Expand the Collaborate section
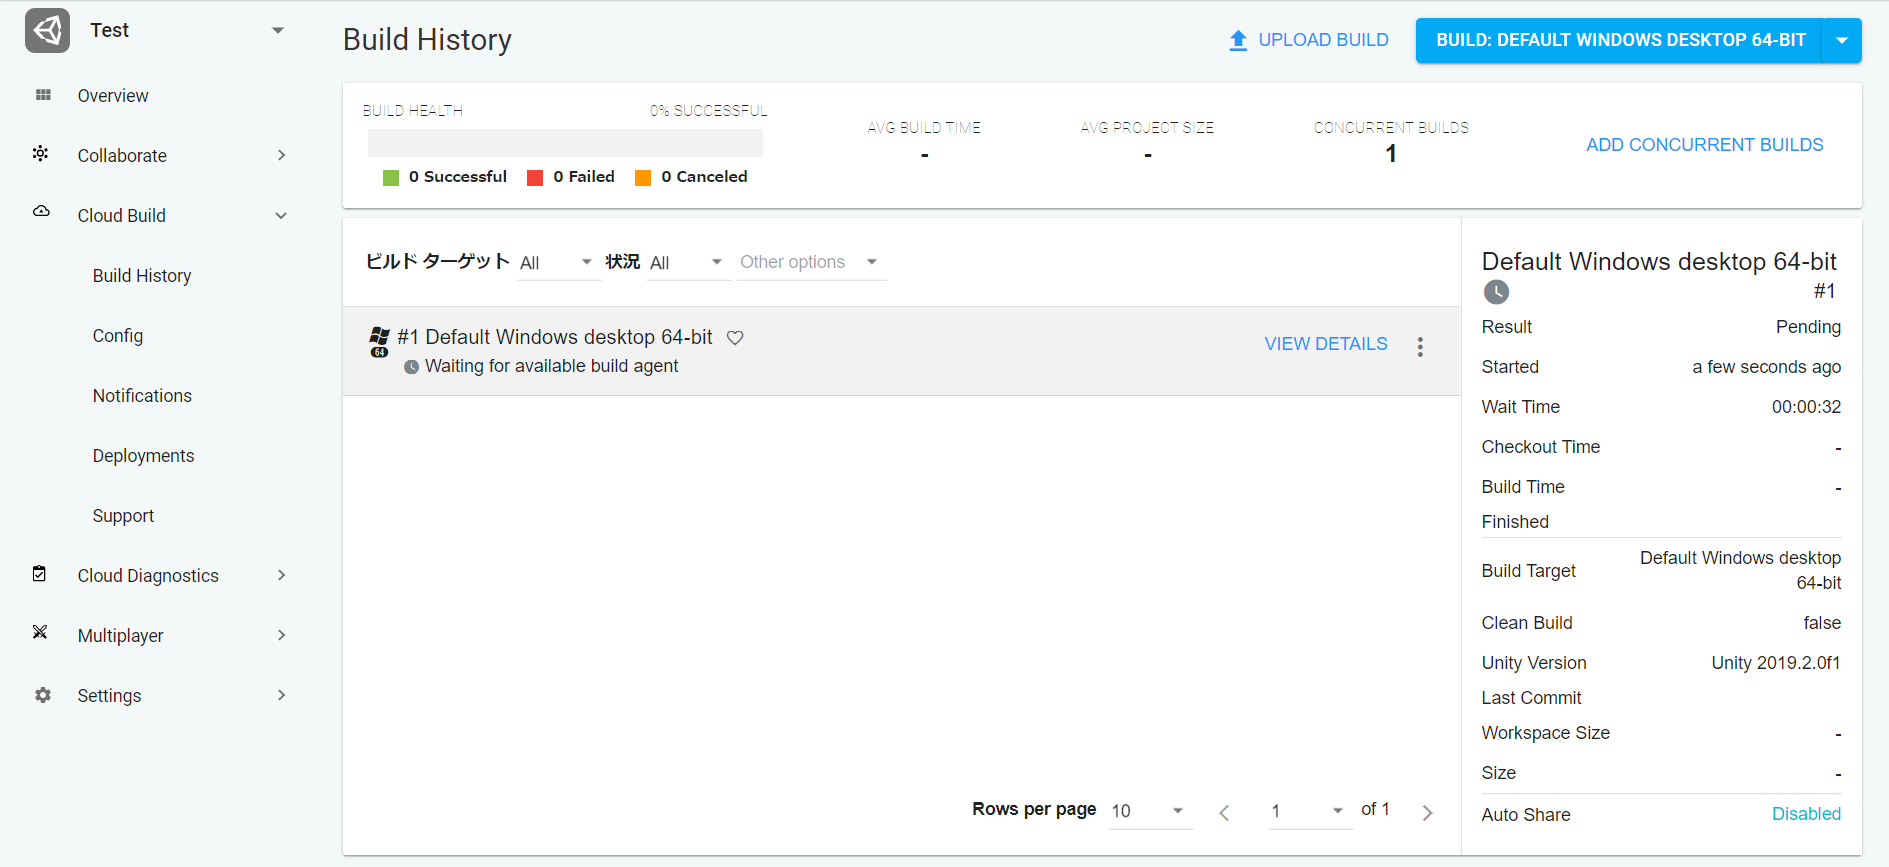The width and height of the screenshot is (1889, 867). click(282, 155)
